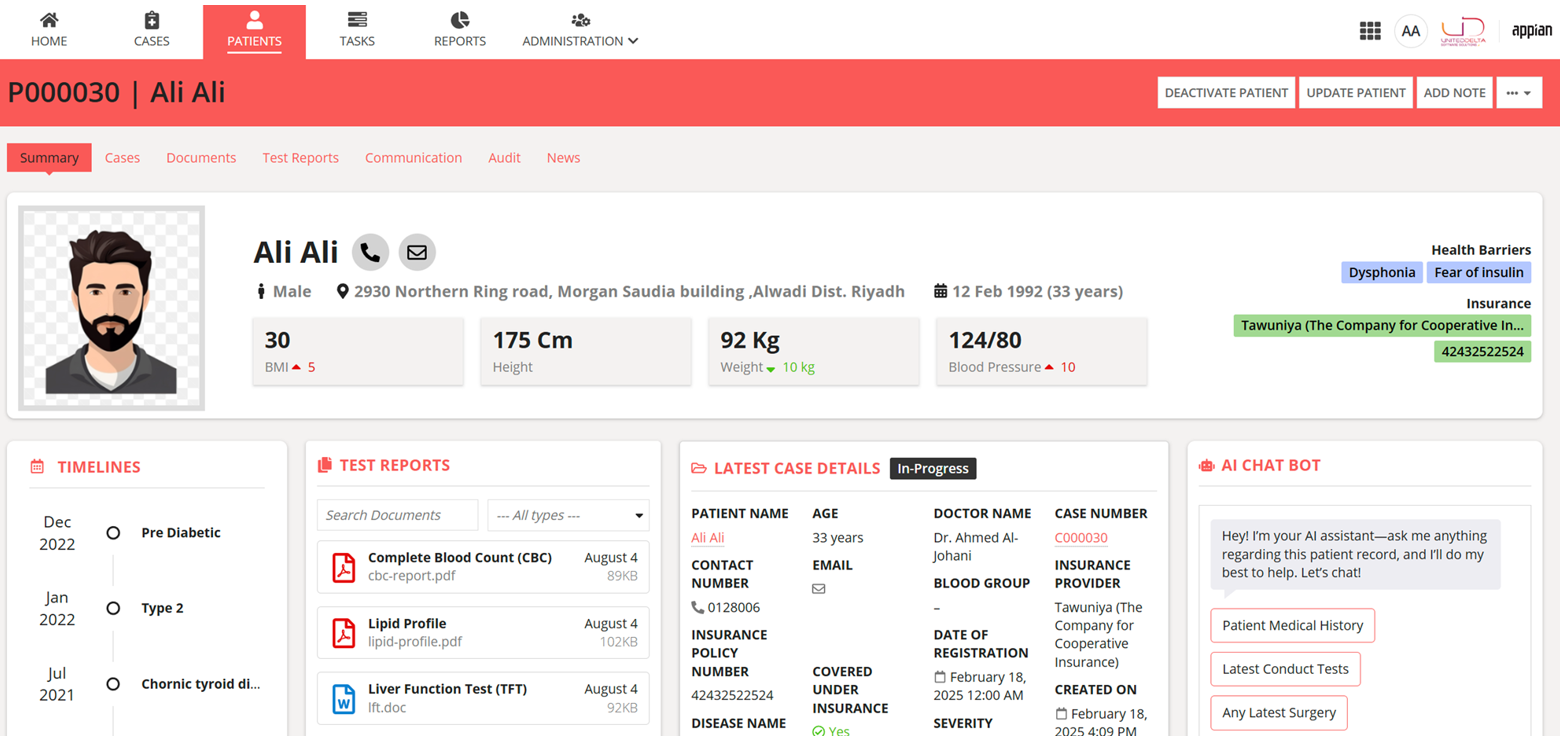1560x736 pixels.
Task: Switch to the Summary tab
Action: pos(49,158)
